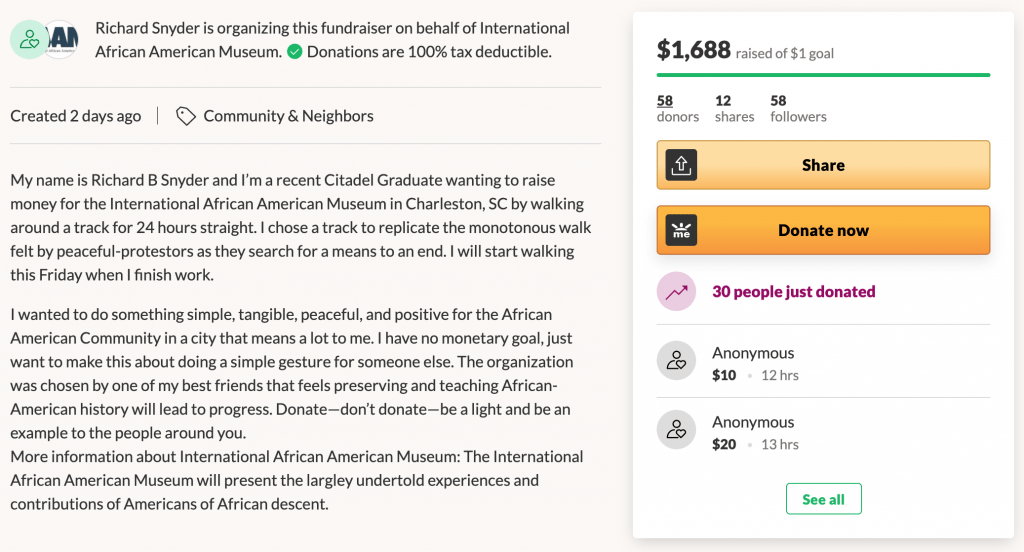Open the International African American Museum logo
This screenshot has width=1024, height=552.
(x=63, y=40)
